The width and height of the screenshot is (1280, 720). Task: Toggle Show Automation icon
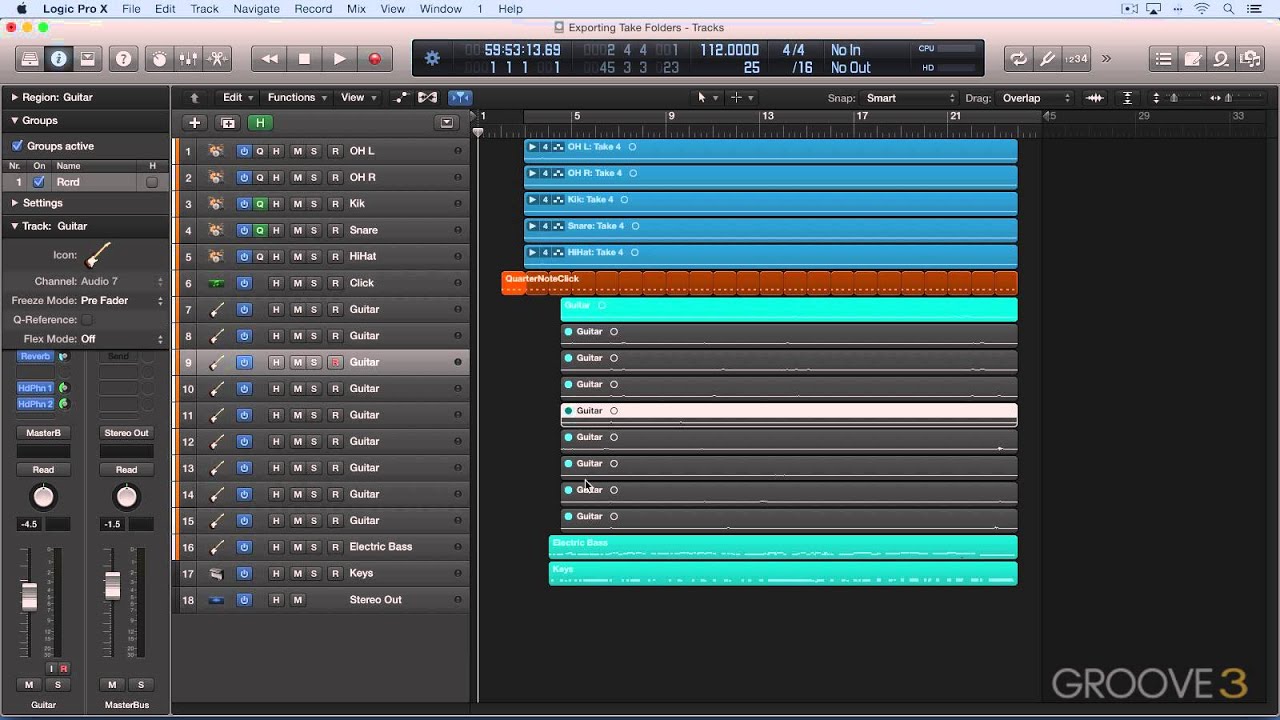pos(401,97)
